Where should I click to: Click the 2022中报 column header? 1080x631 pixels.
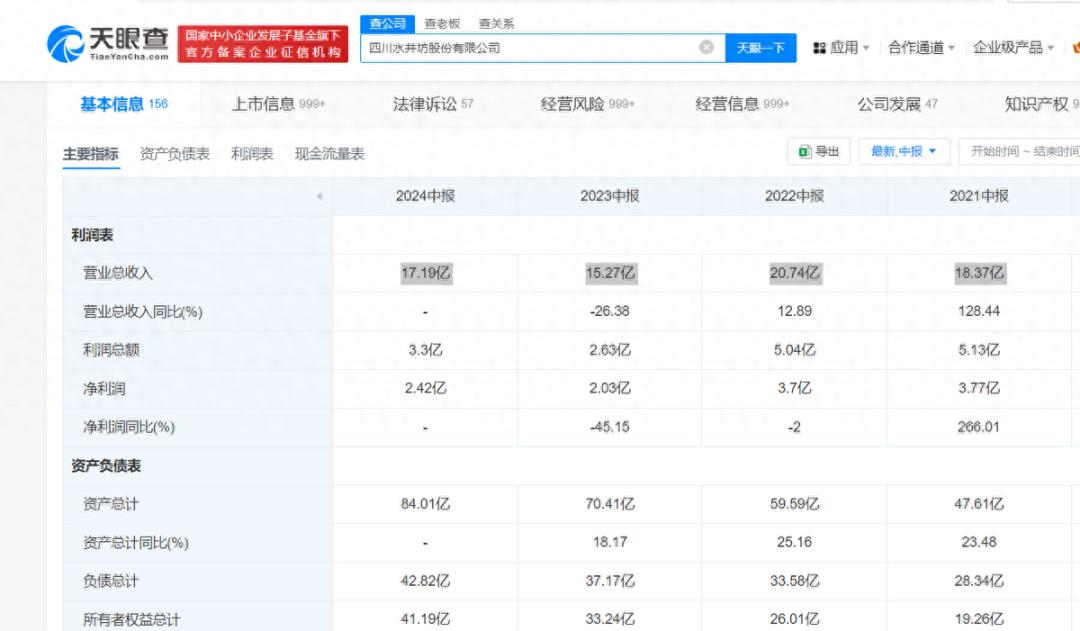(x=794, y=196)
